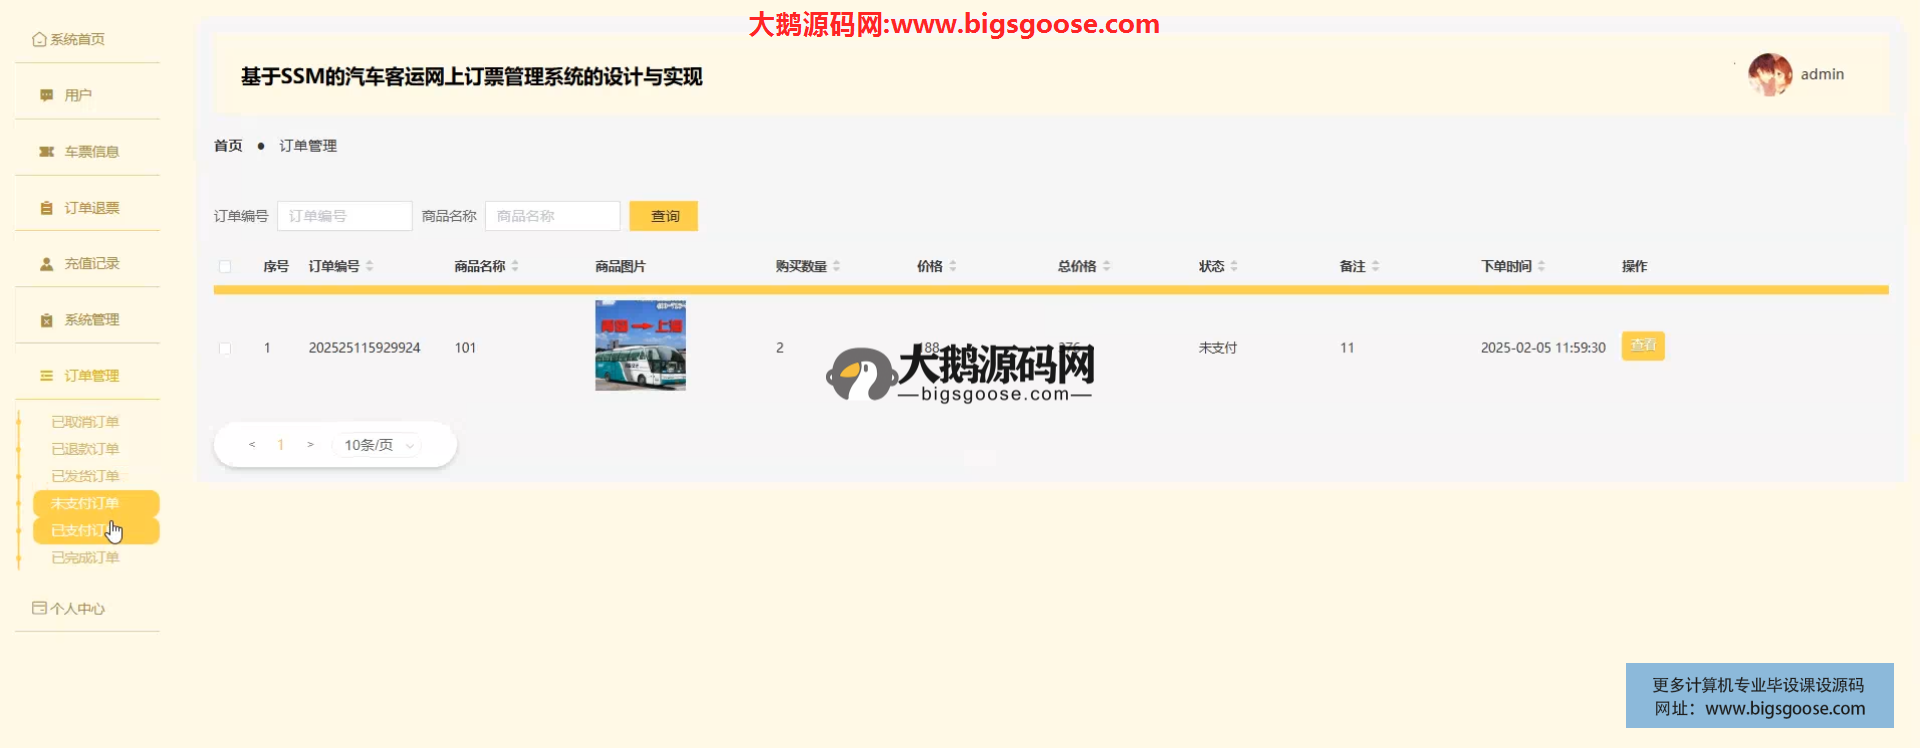Click the 系统管理 sidebar icon
Image resolution: width=1920 pixels, height=748 pixels.
[x=46, y=320]
